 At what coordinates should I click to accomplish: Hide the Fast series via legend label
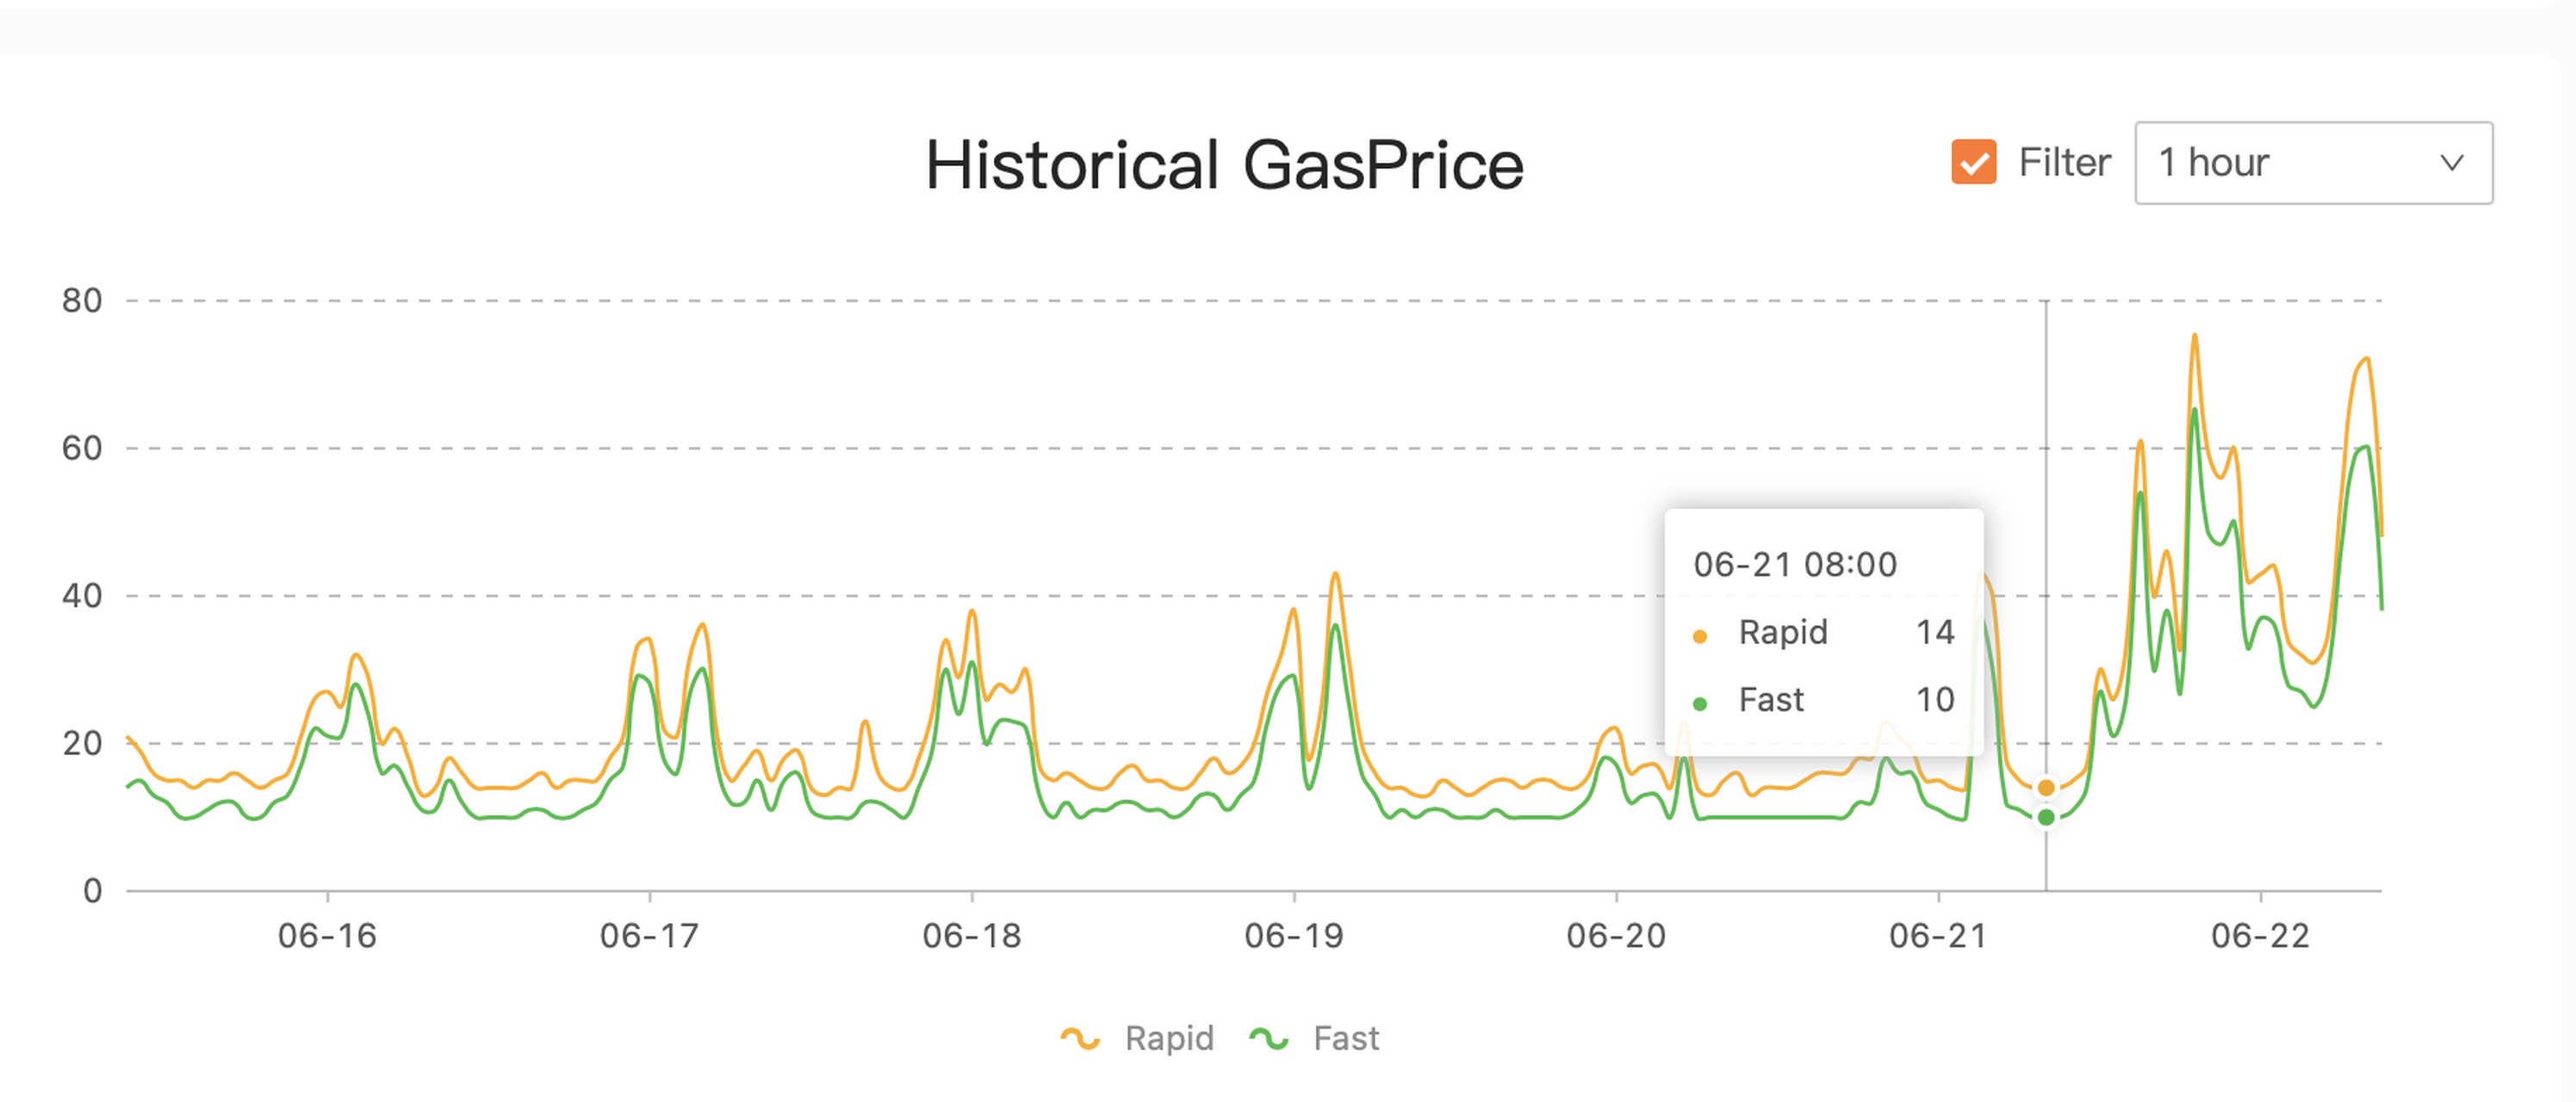pyautogui.click(x=1346, y=1039)
